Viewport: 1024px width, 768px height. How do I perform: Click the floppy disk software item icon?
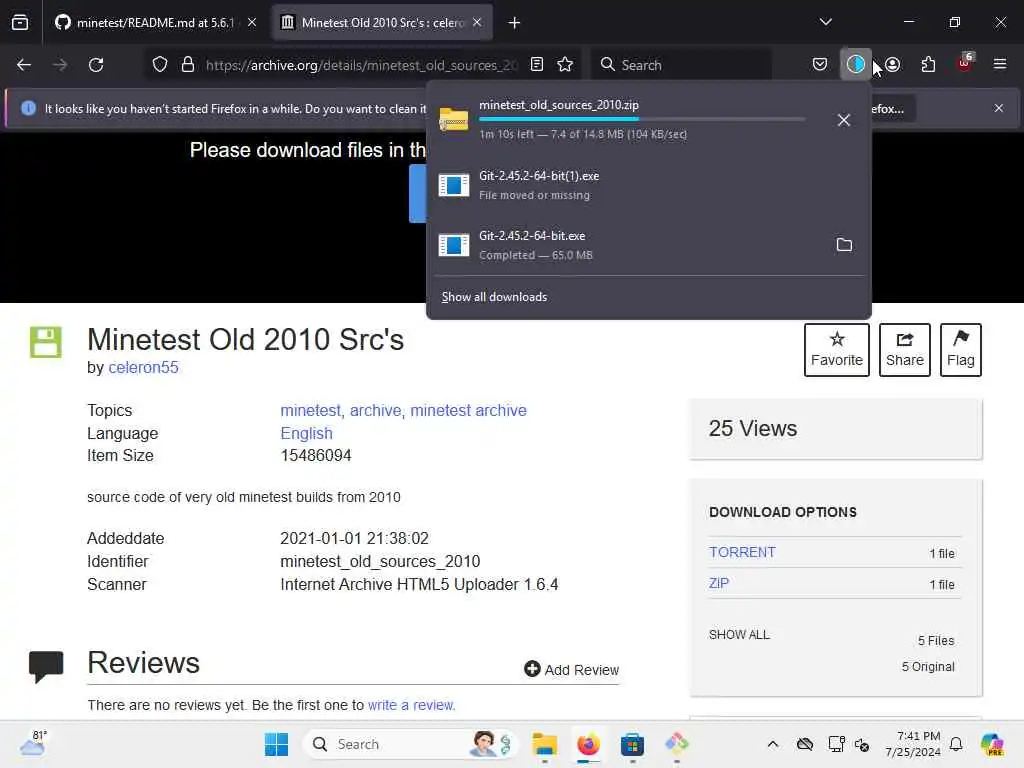pos(46,342)
